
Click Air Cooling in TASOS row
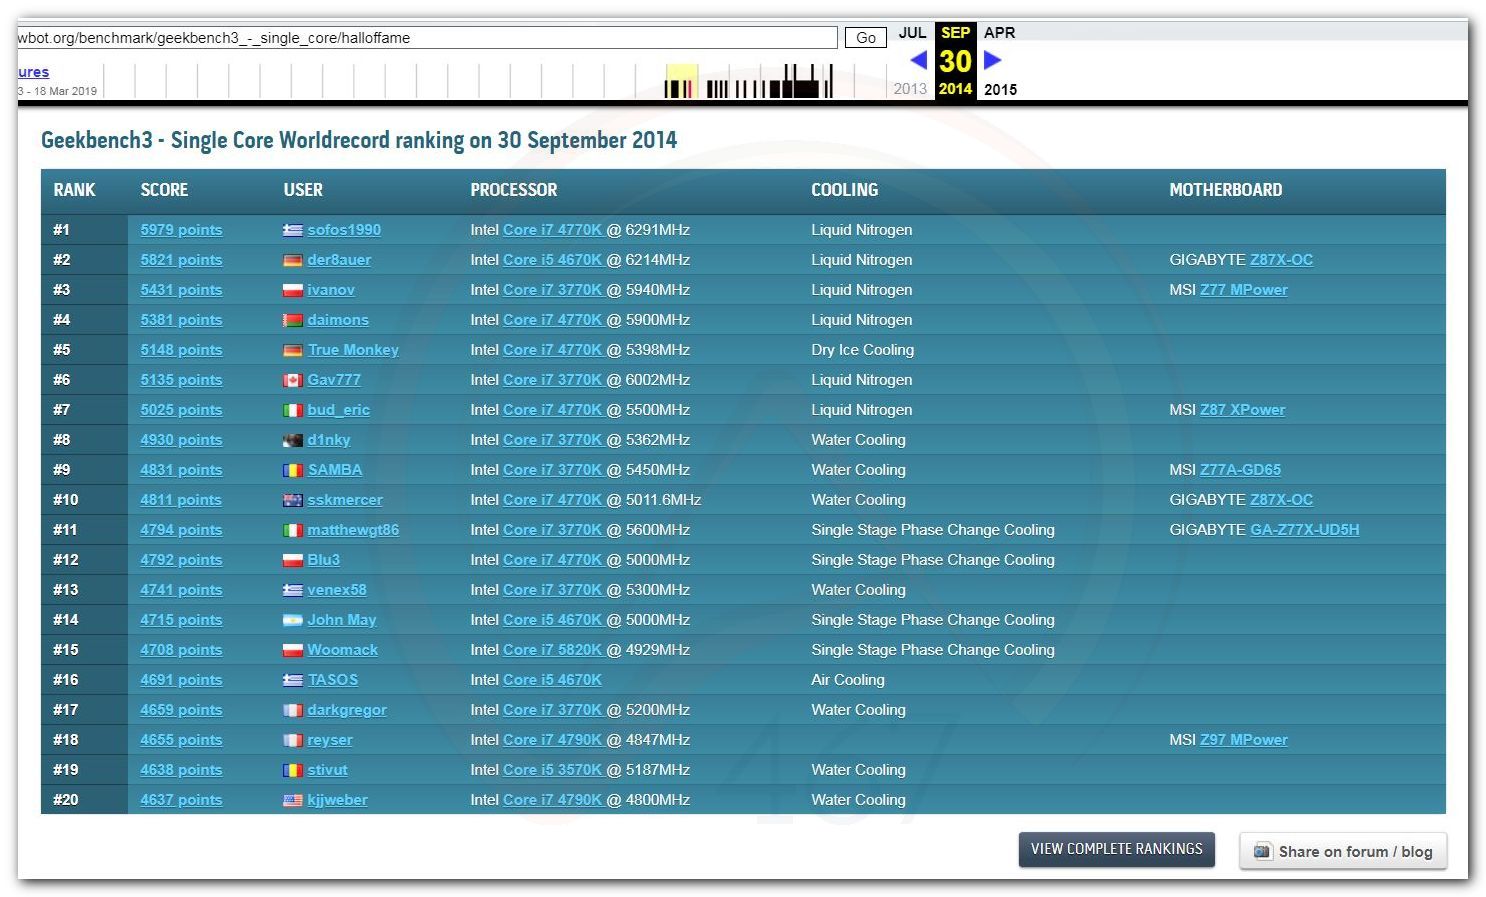click(x=848, y=680)
